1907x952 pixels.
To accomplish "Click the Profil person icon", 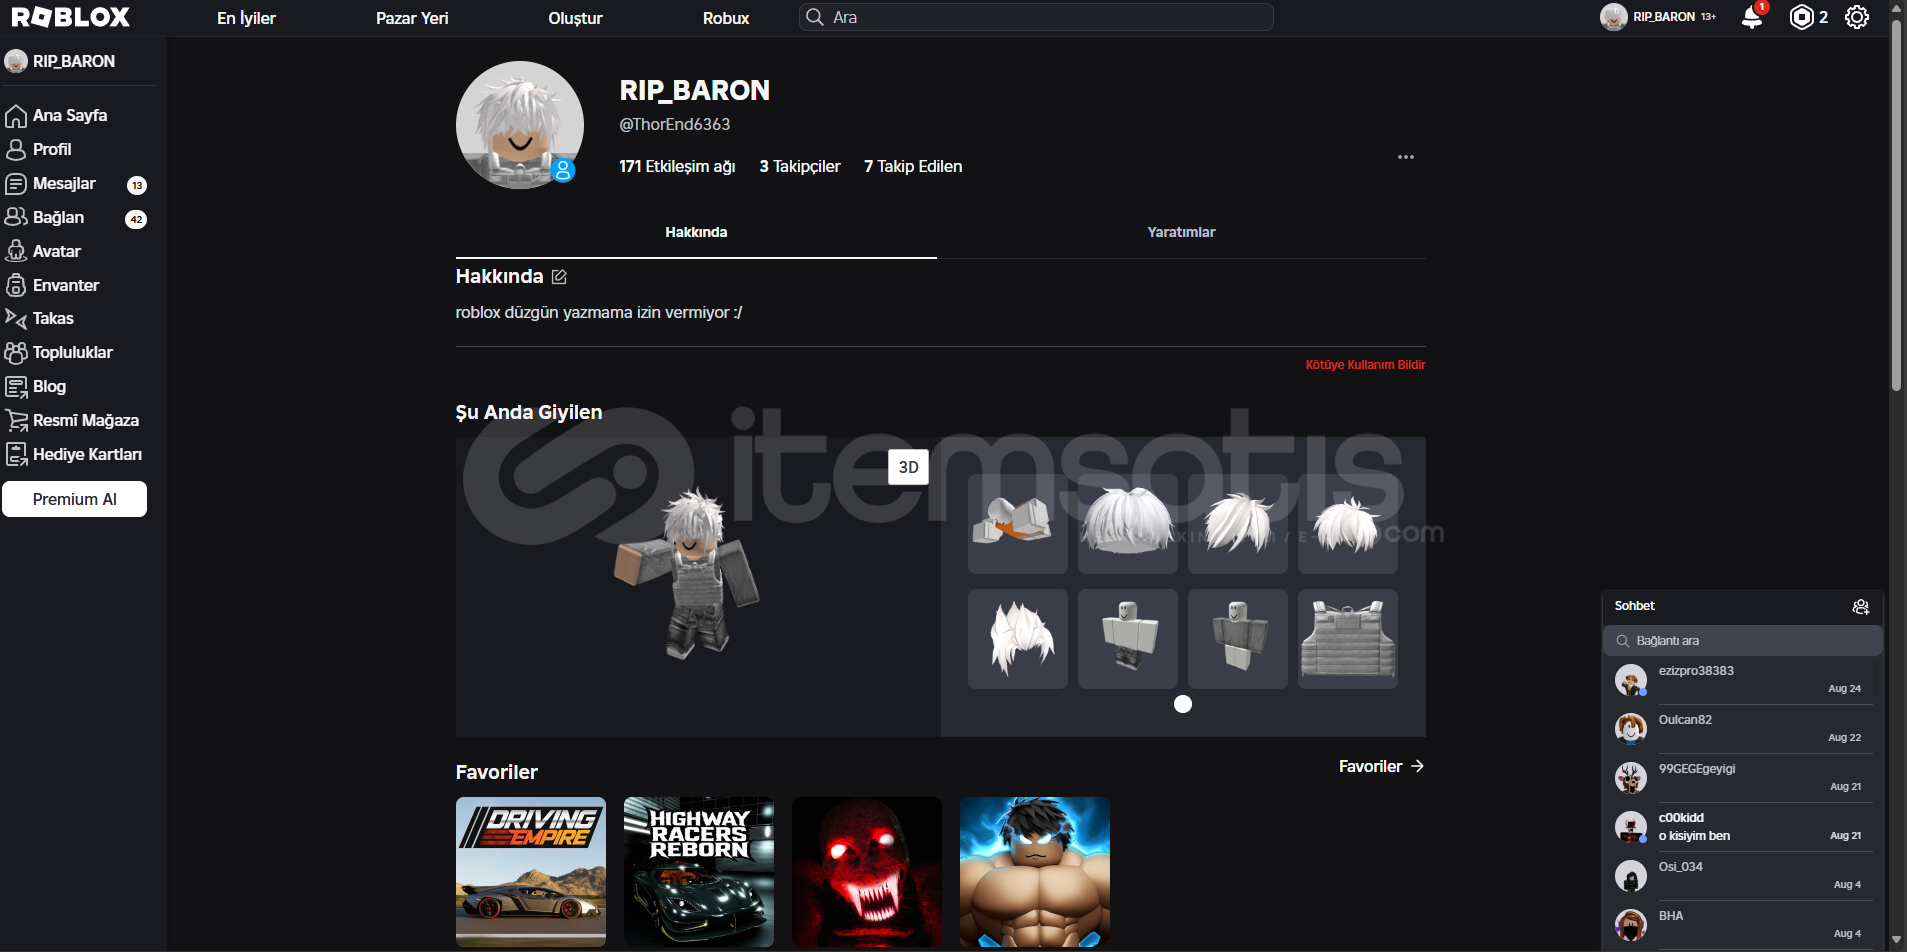I will [16, 150].
